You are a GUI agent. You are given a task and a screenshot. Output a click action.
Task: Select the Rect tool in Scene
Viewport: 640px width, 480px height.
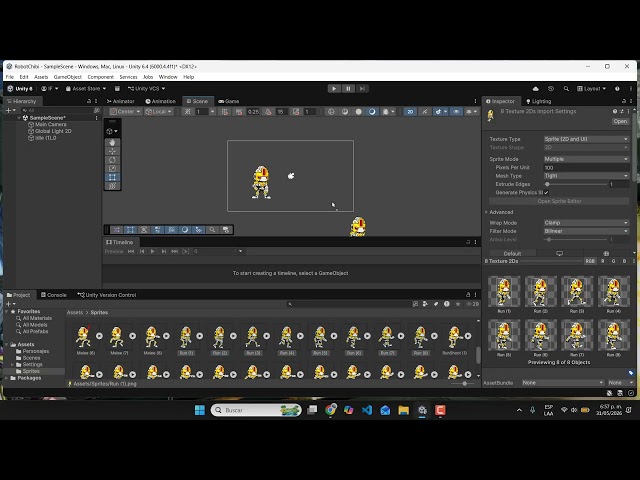(x=112, y=177)
